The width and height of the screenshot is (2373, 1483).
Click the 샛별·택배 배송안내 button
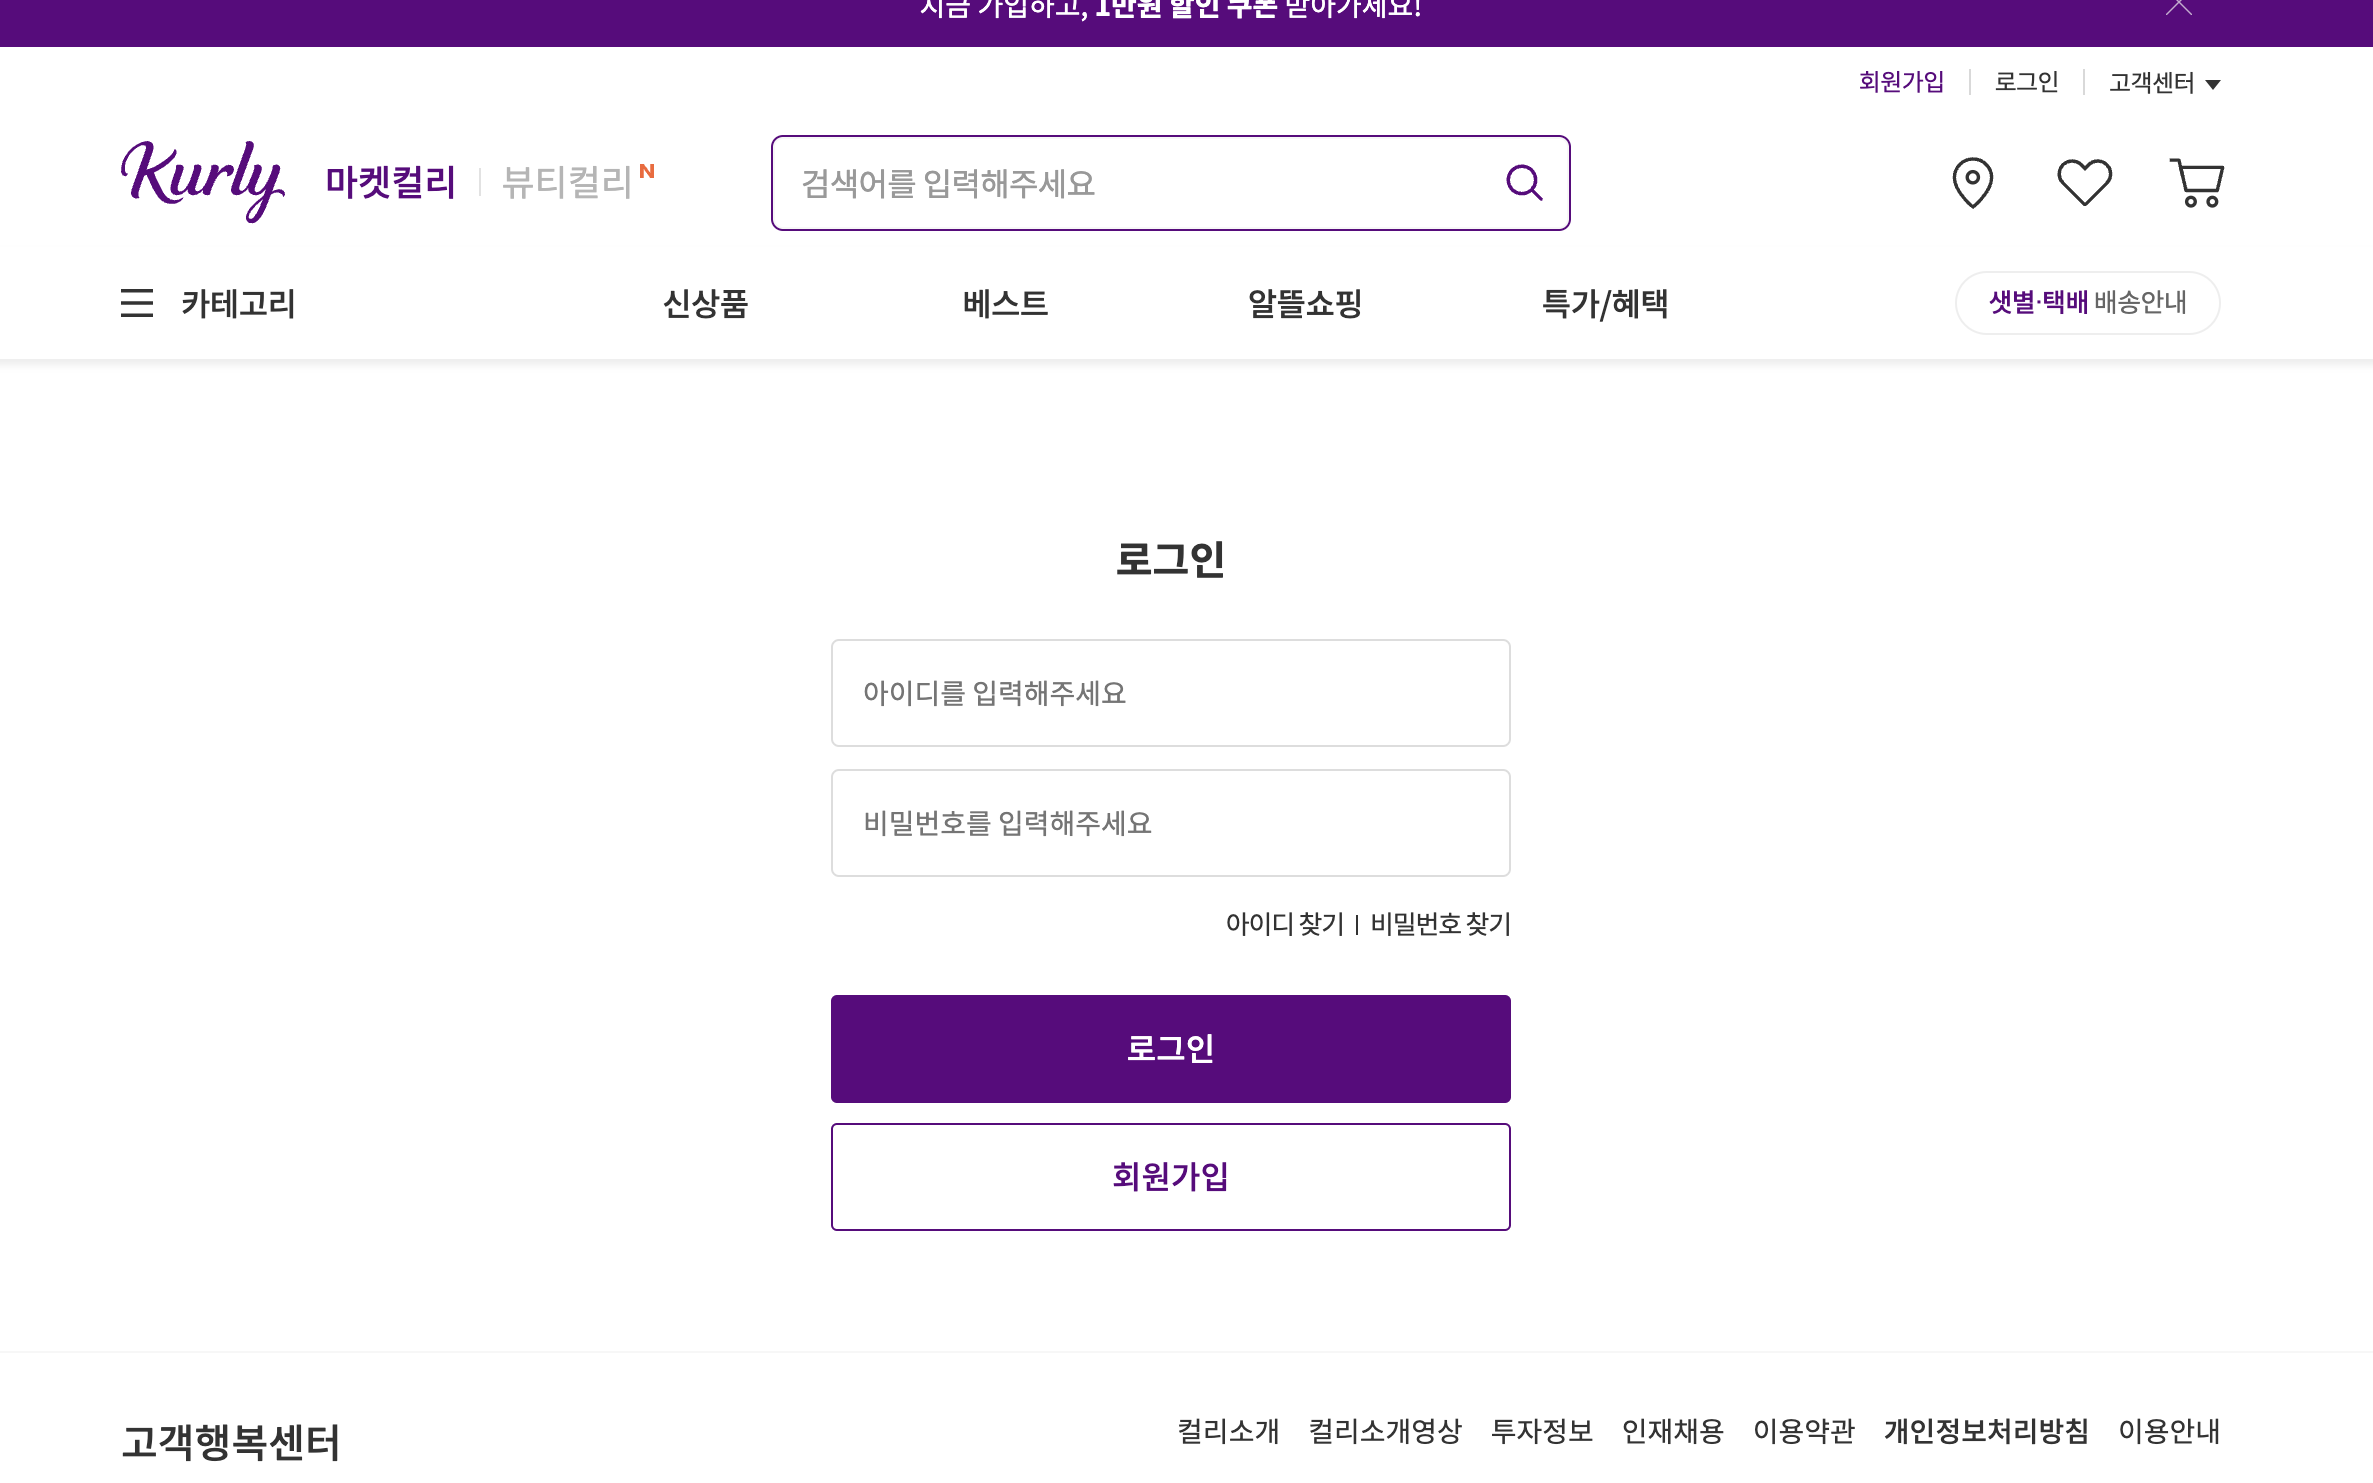click(2087, 303)
